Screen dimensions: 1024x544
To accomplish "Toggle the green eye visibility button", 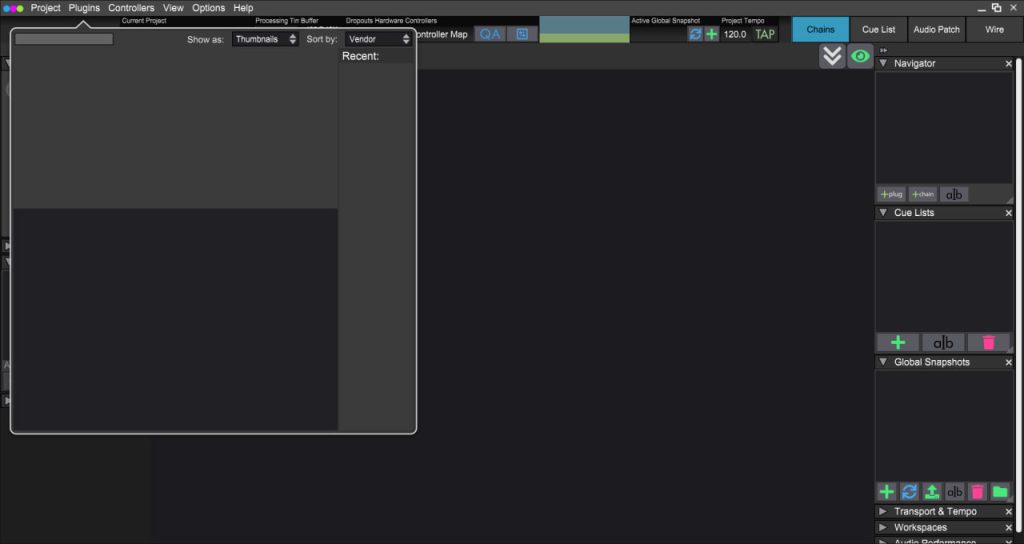I will pos(859,57).
